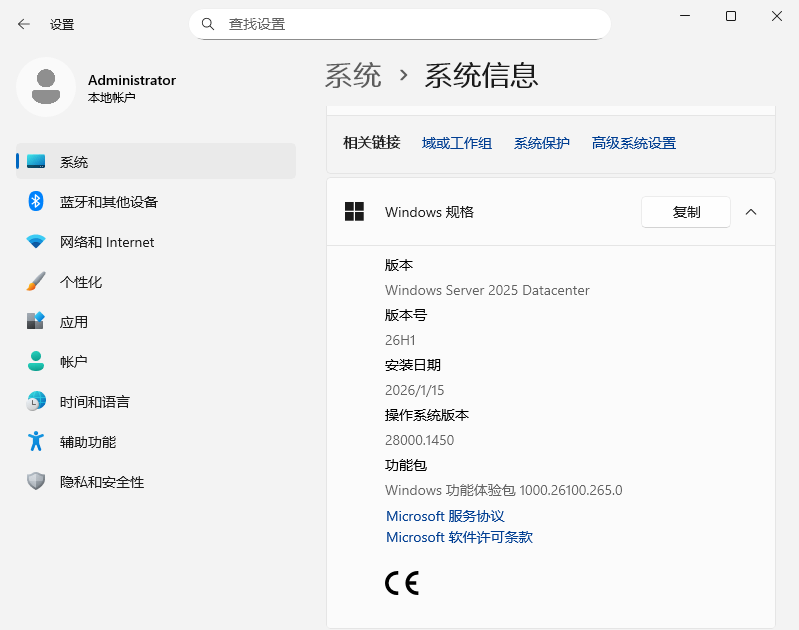This screenshot has height=630, width=799.
Task: Open 蓝牙和其他设备 settings
Action: (x=156, y=201)
